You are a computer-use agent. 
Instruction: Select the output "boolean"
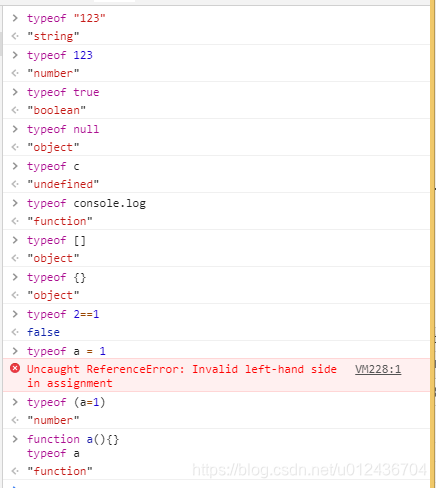pyautogui.click(x=56, y=110)
